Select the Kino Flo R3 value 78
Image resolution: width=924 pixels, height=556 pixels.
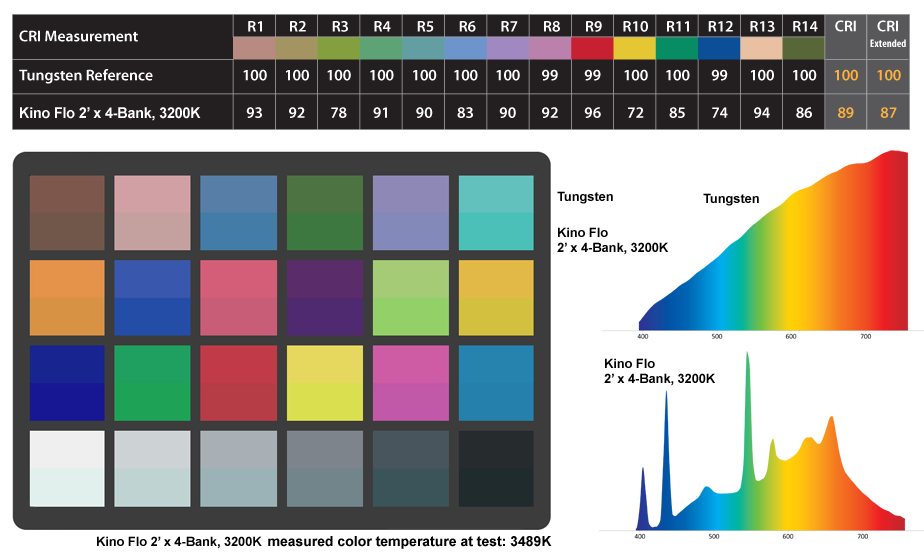(339, 113)
